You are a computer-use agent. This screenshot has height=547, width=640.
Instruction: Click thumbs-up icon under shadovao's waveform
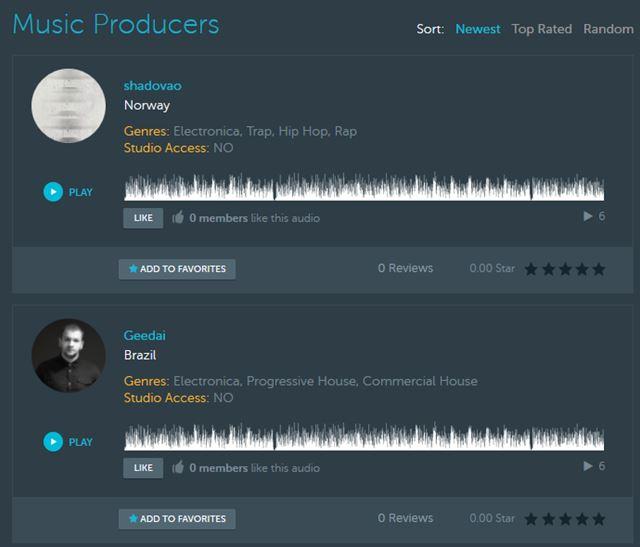[x=178, y=217]
